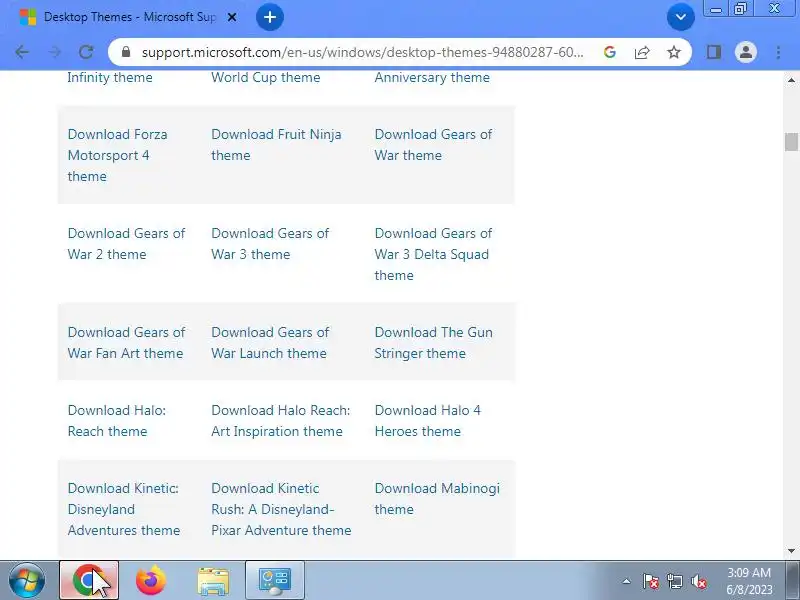Click the muted volume tray icon
This screenshot has width=800, height=600.
[698, 581]
